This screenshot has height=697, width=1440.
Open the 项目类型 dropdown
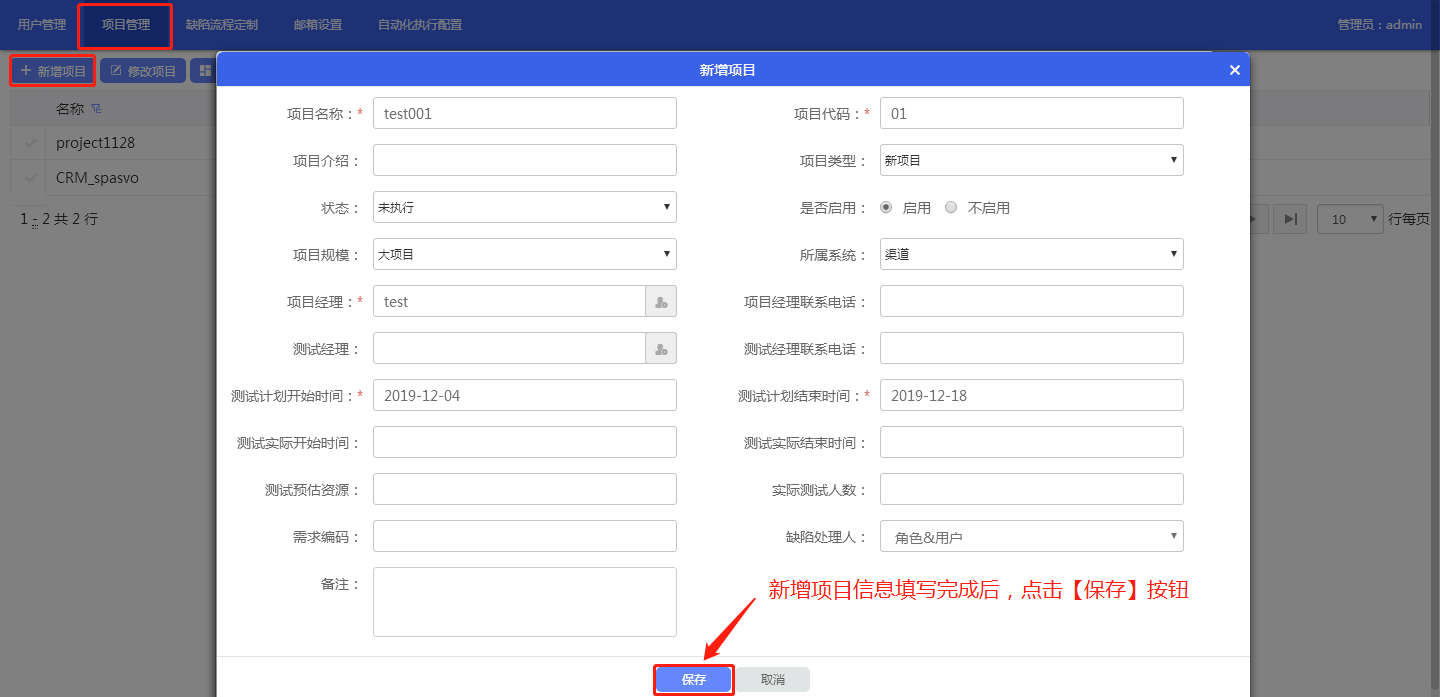tap(1031, 160)
